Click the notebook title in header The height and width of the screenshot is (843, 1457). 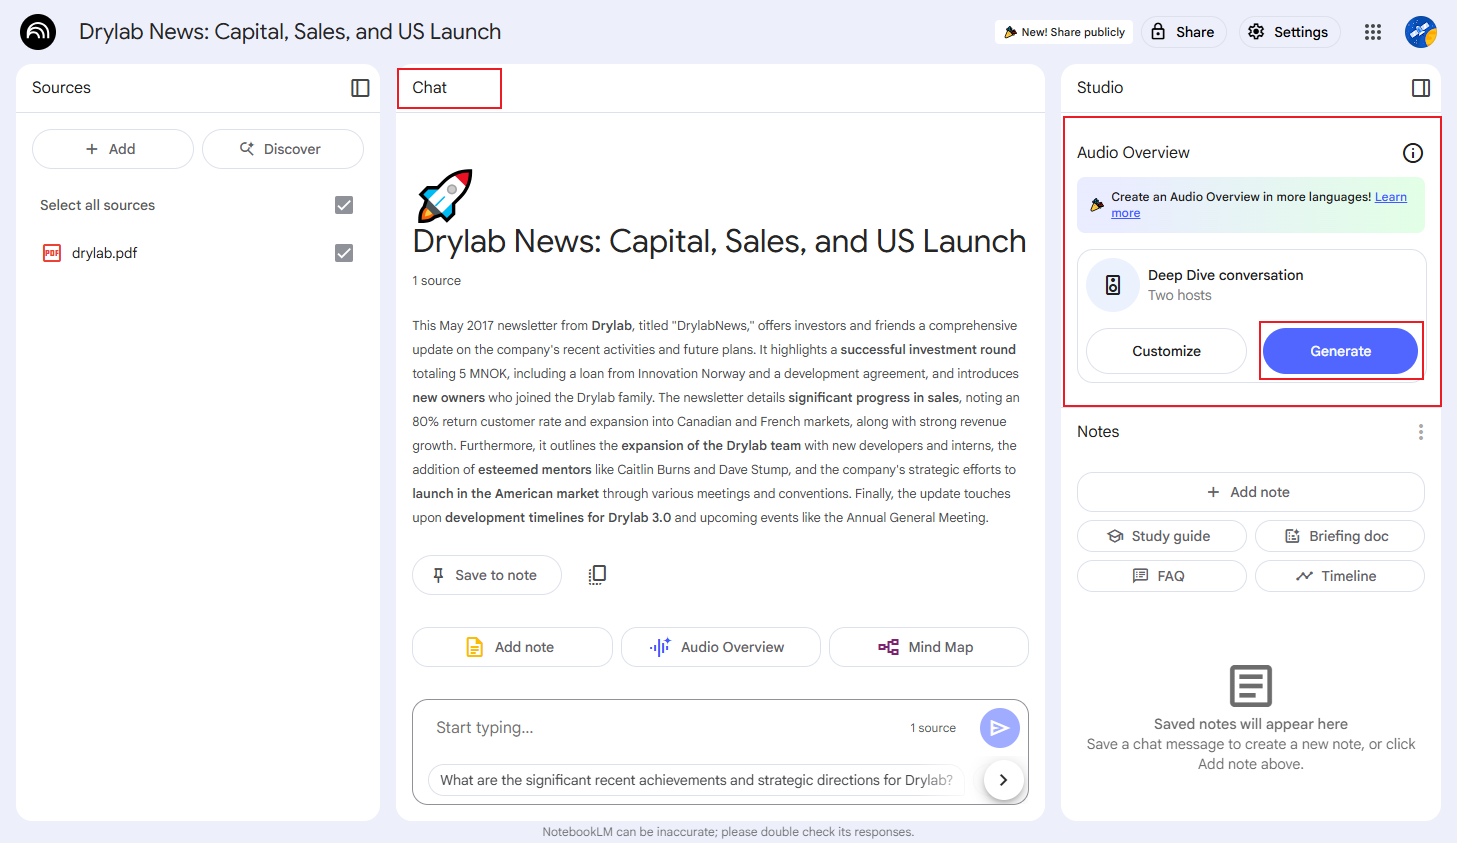click(290, 32)
